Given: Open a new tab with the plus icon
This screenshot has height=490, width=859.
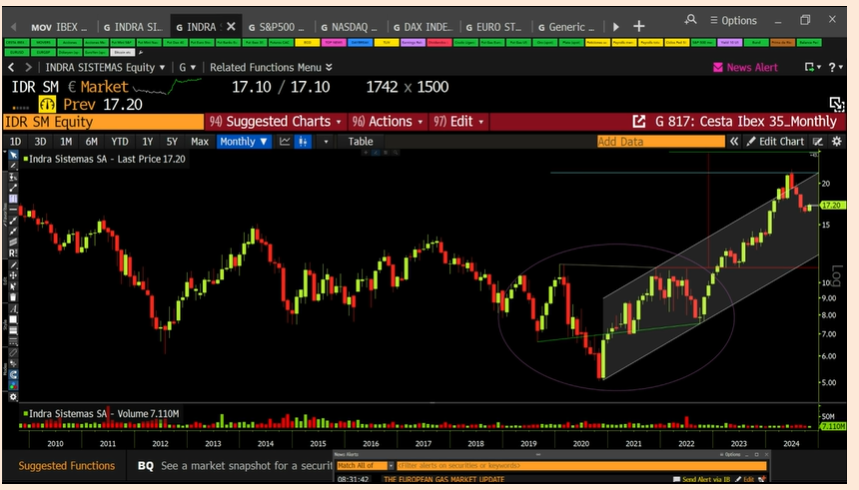Looking at the screenshot, I should [x=639, y=26].
